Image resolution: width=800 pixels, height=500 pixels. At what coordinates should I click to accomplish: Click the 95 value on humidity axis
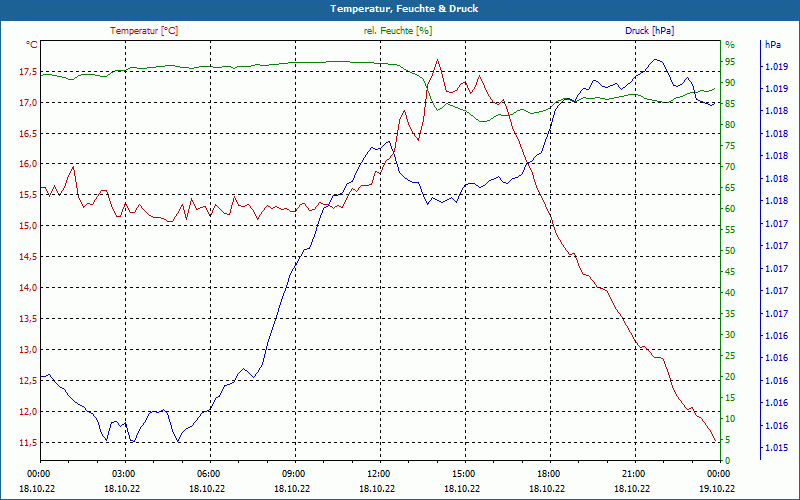(x=730, y=62)
